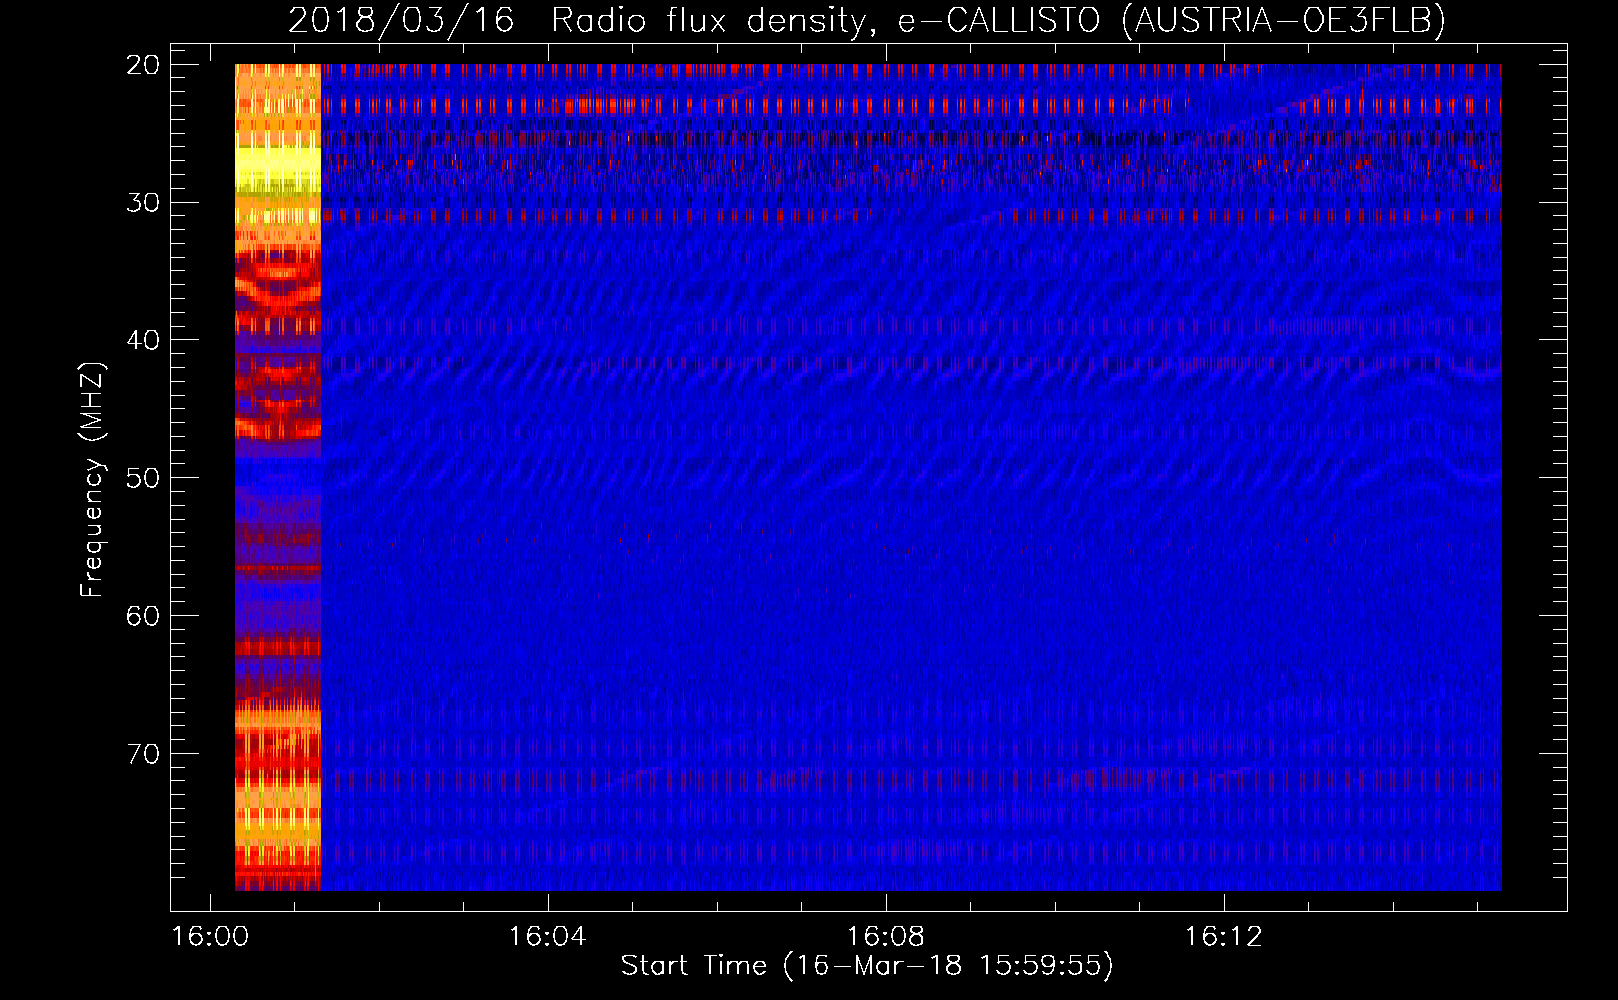This screenshot has width=1618, height=1000.
Task: Click the '20' frequency tick label
Action: tap(143, 65)
